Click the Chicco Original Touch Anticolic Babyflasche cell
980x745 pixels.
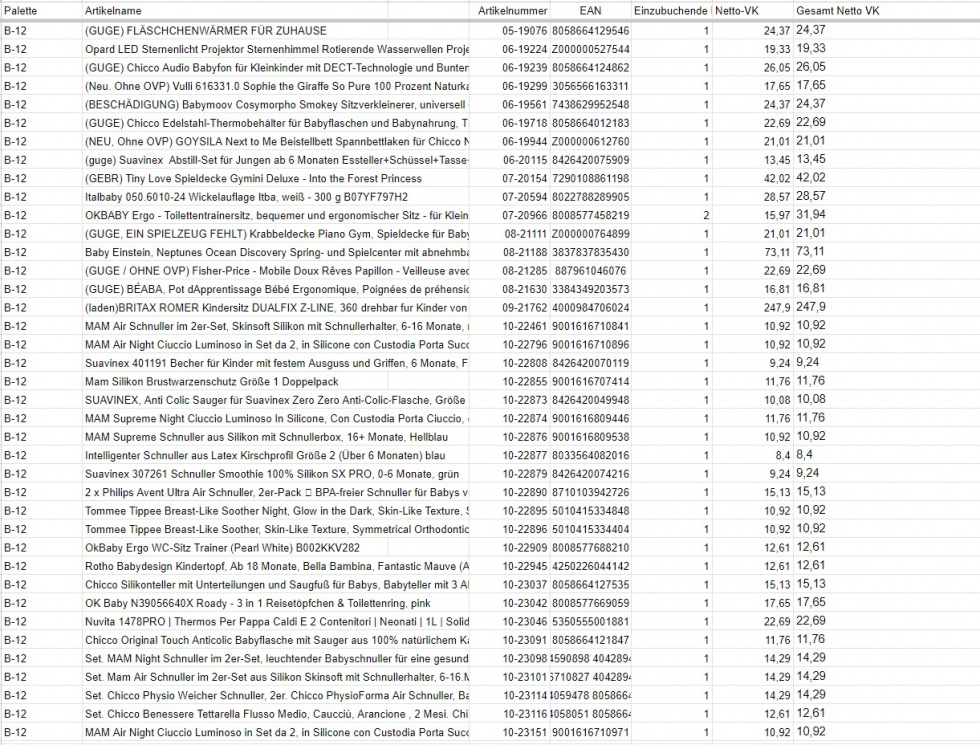[277, 640]
